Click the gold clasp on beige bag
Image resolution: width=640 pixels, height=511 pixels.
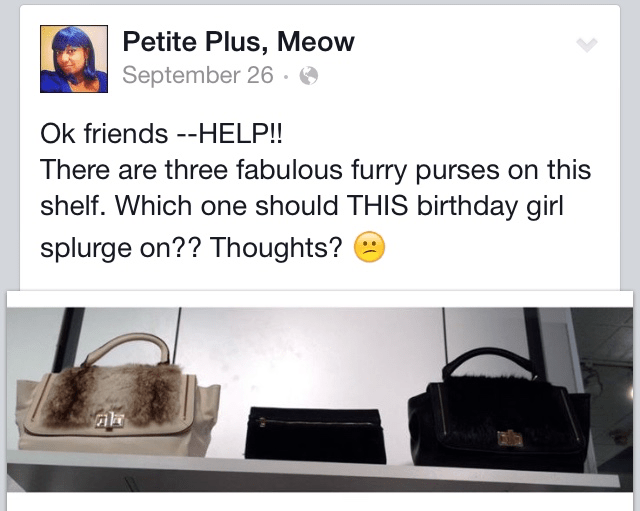coord(109,421)
